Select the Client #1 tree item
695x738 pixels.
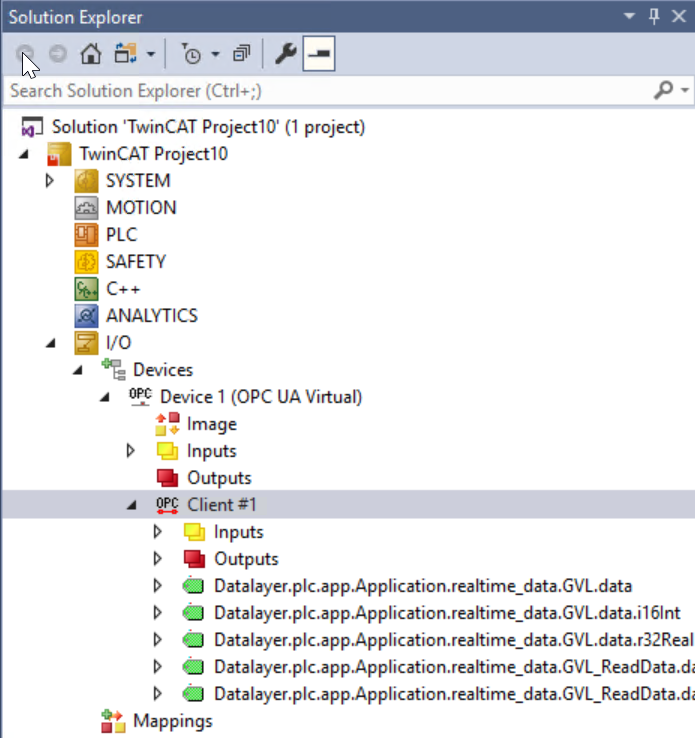pos(222,505)
